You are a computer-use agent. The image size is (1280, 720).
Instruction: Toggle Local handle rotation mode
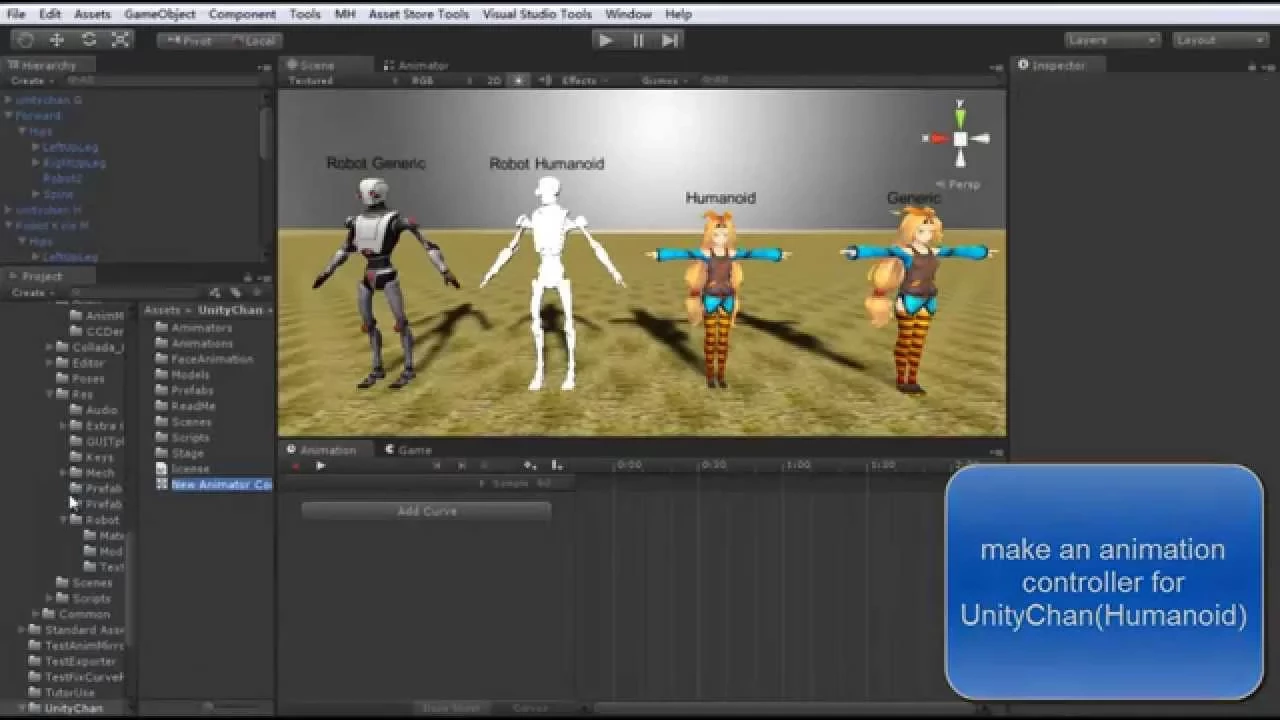tap(253, 41)
